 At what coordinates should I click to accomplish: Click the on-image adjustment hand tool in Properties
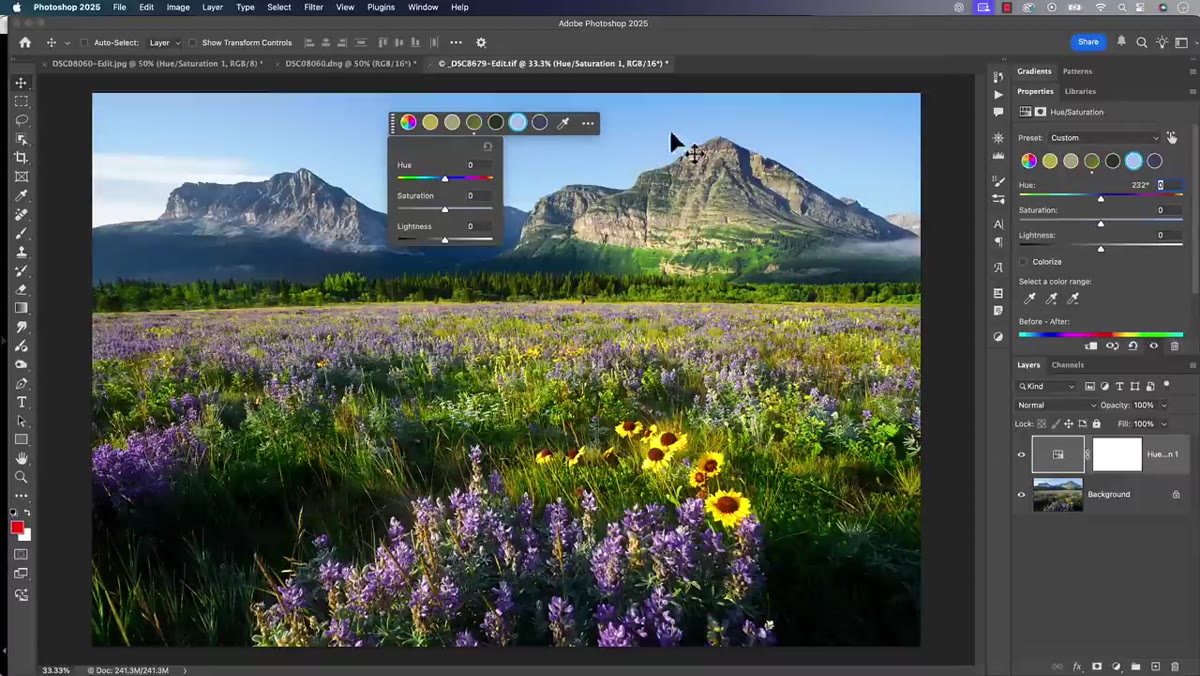pos(1172,137)
